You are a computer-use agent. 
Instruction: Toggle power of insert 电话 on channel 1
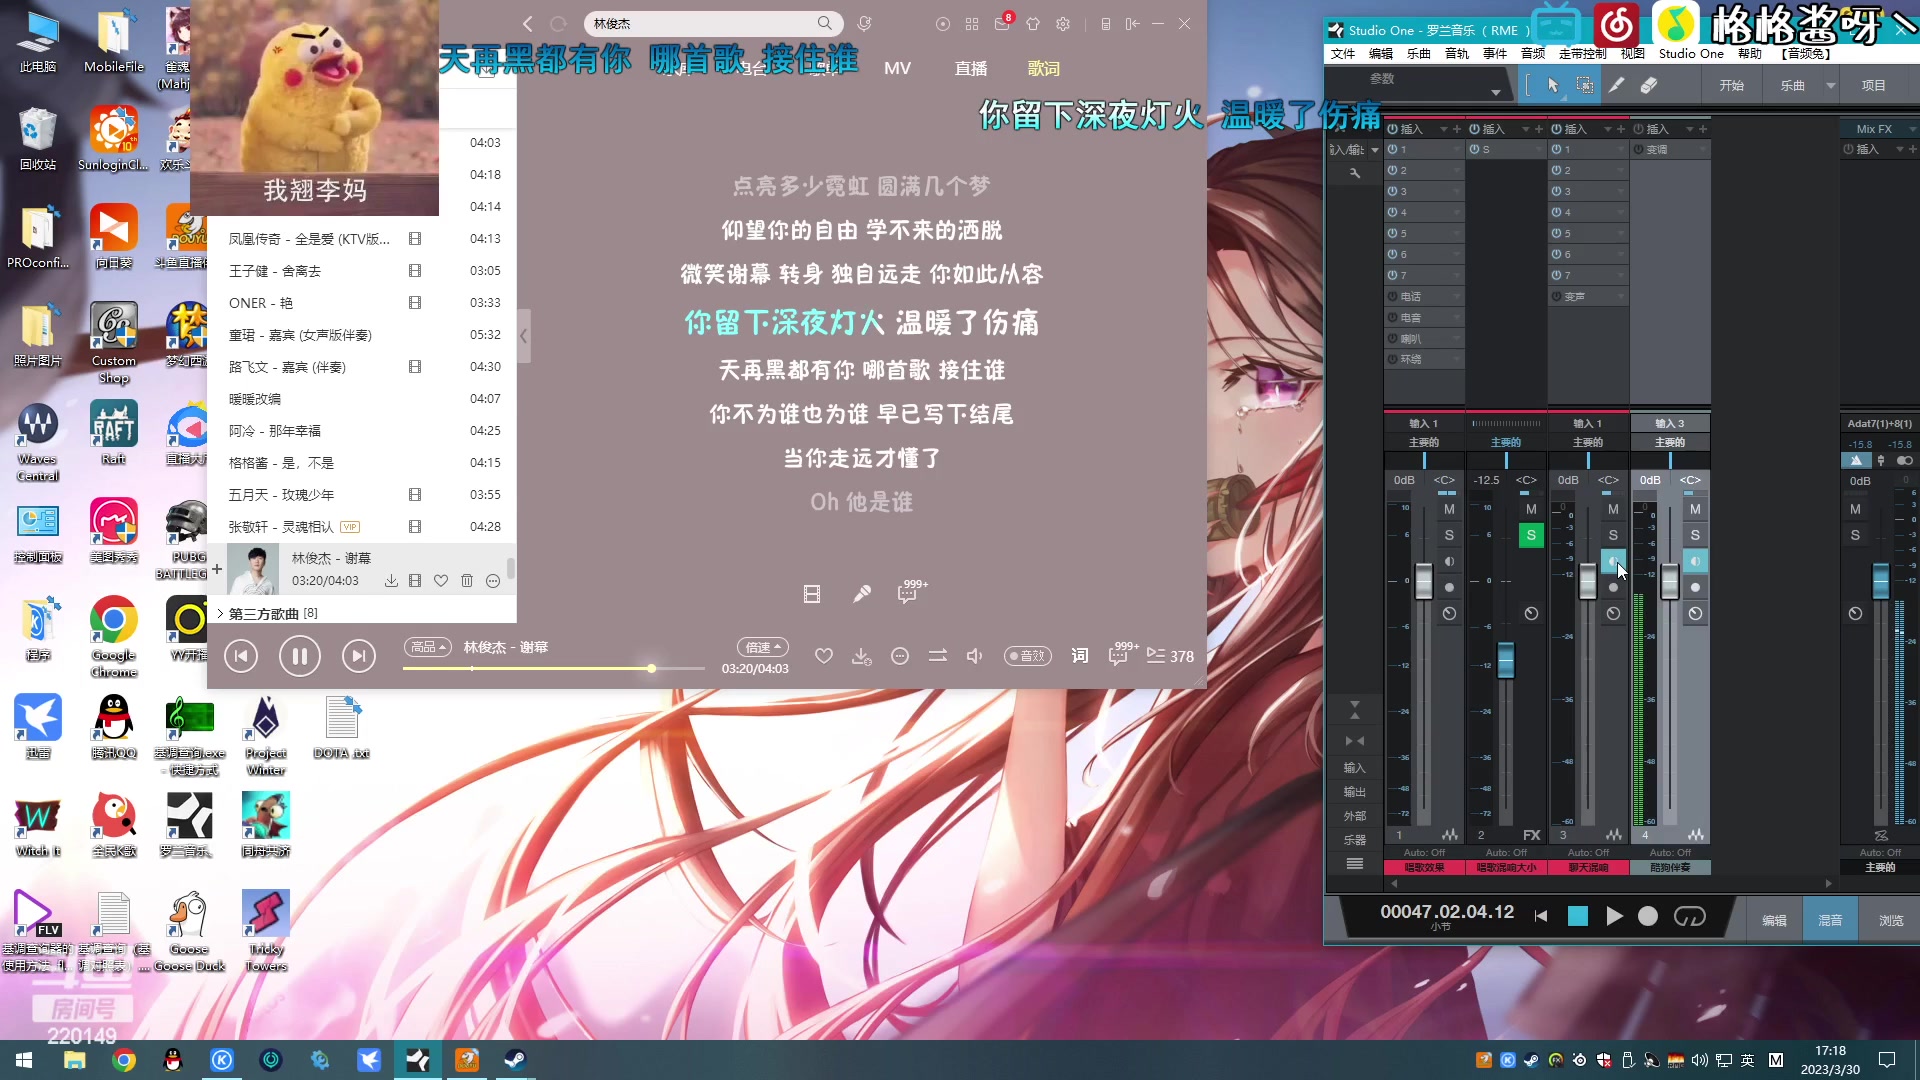pos(1393,296)
